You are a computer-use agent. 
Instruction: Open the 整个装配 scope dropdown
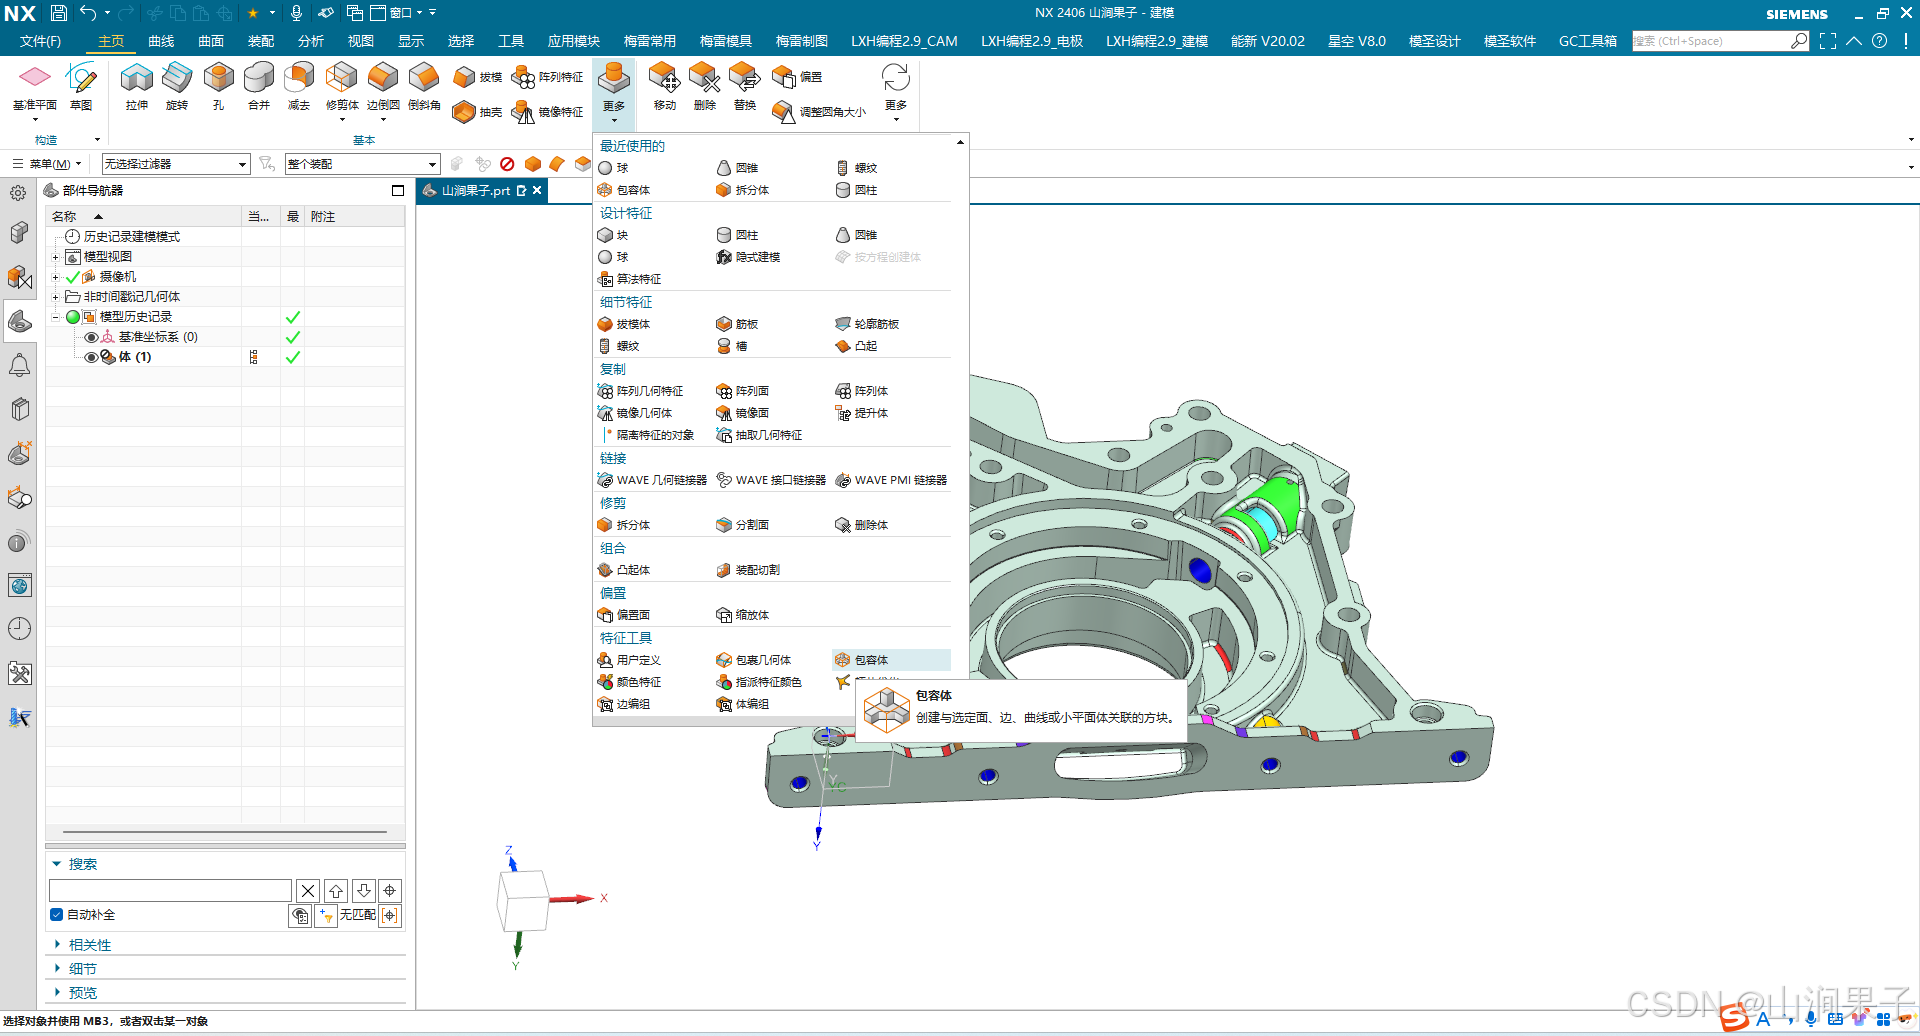point(363,164)
